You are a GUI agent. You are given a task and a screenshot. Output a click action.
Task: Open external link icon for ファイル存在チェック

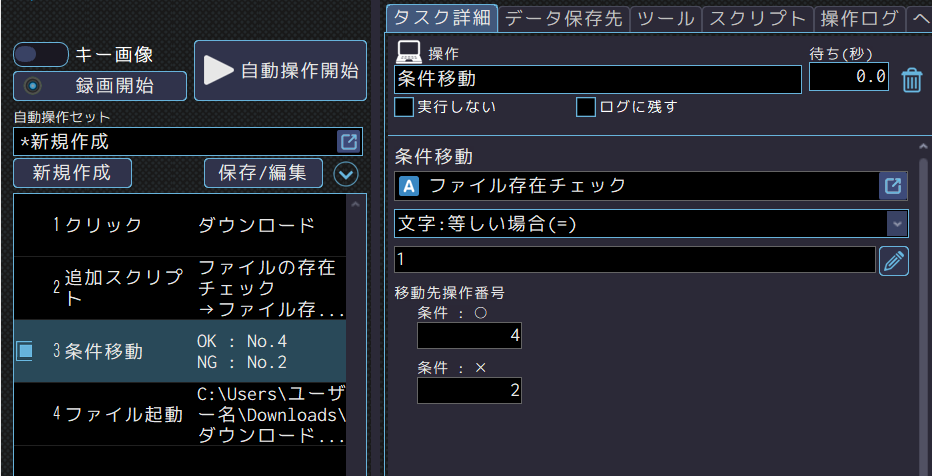coord(893,186)
